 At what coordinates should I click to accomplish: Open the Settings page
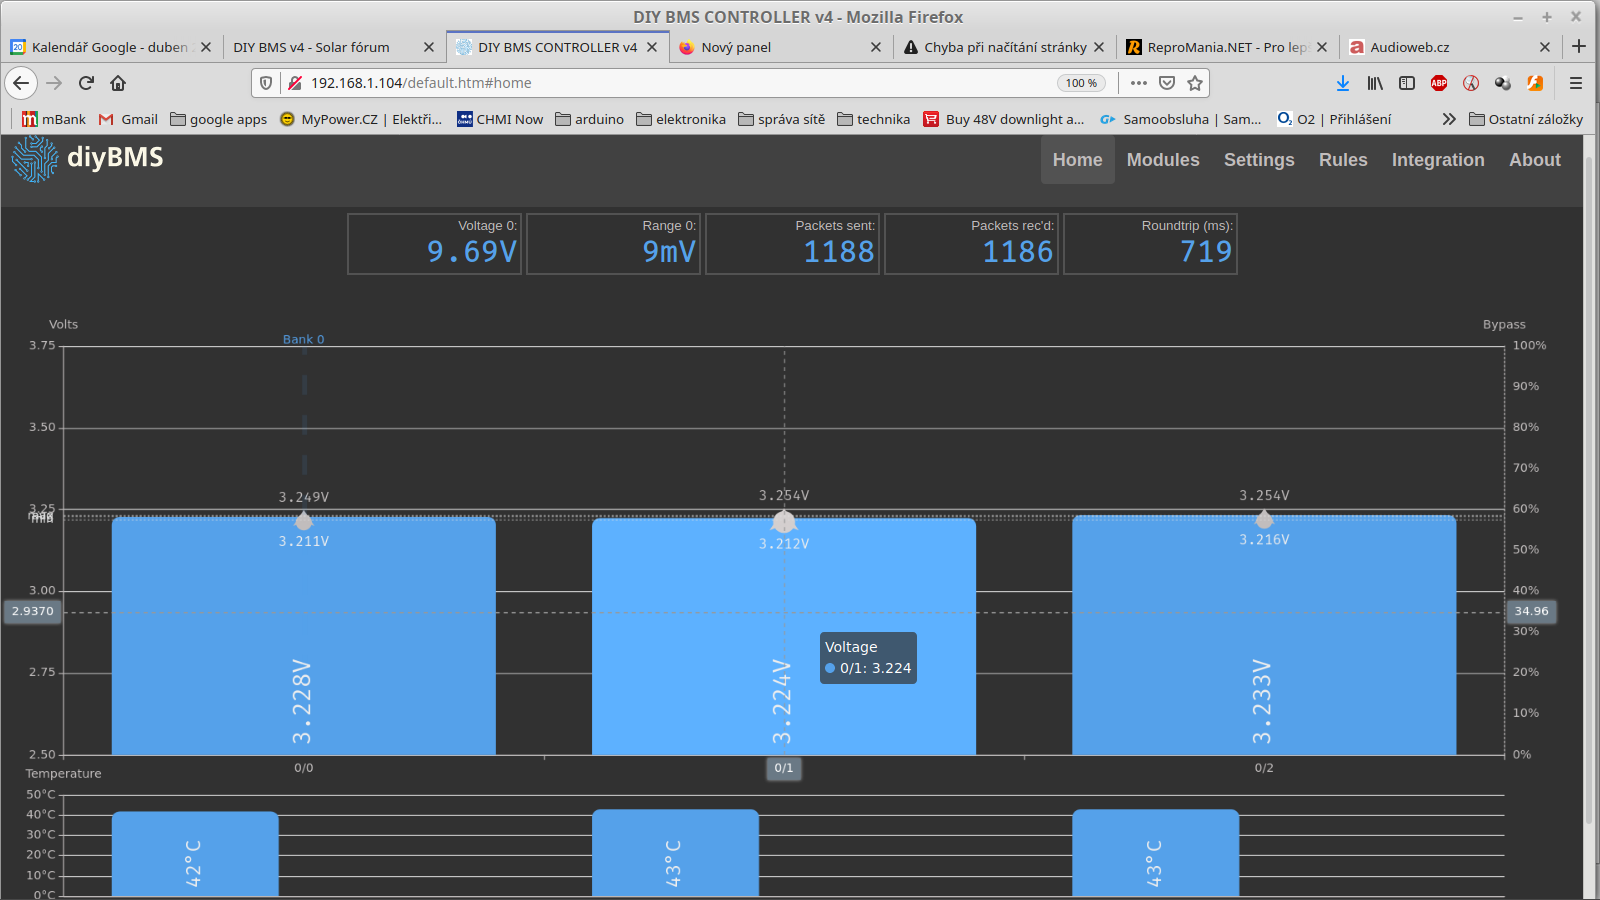pyautogui.click(x=1259, y=160)
